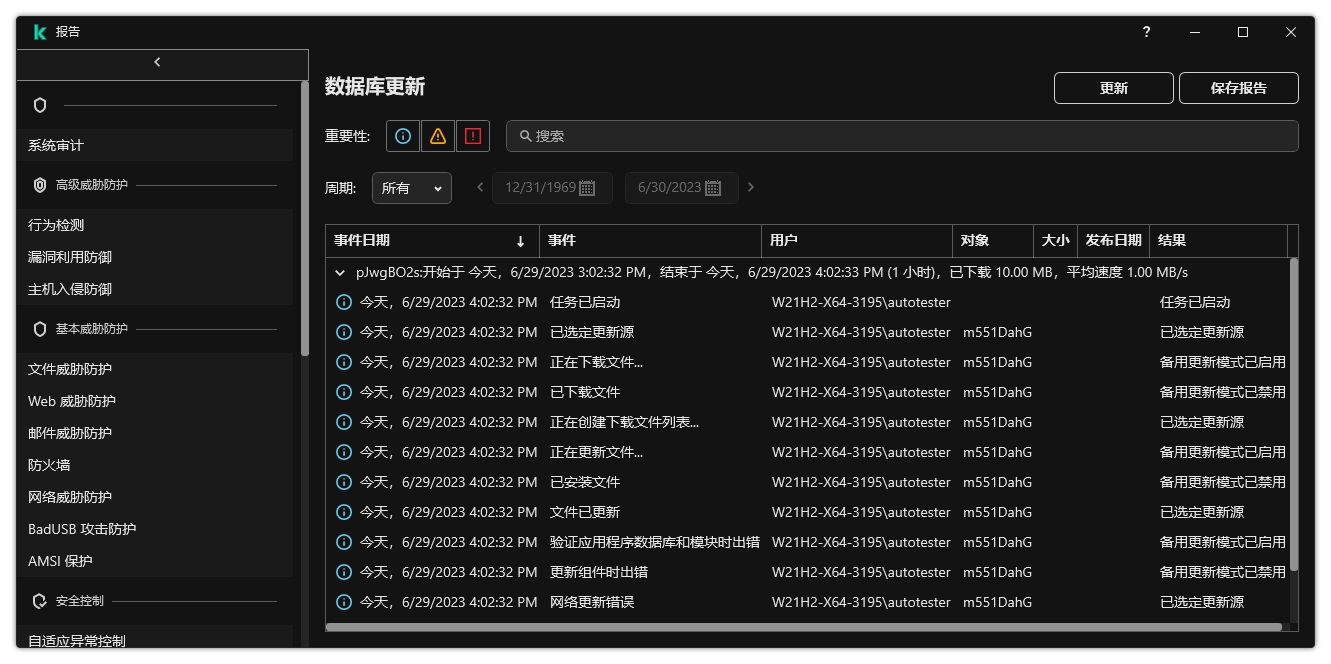Collapse the pJwgBO2s update task group
1331x664 pixels.
pyautogui.click(x=340, y=271)
